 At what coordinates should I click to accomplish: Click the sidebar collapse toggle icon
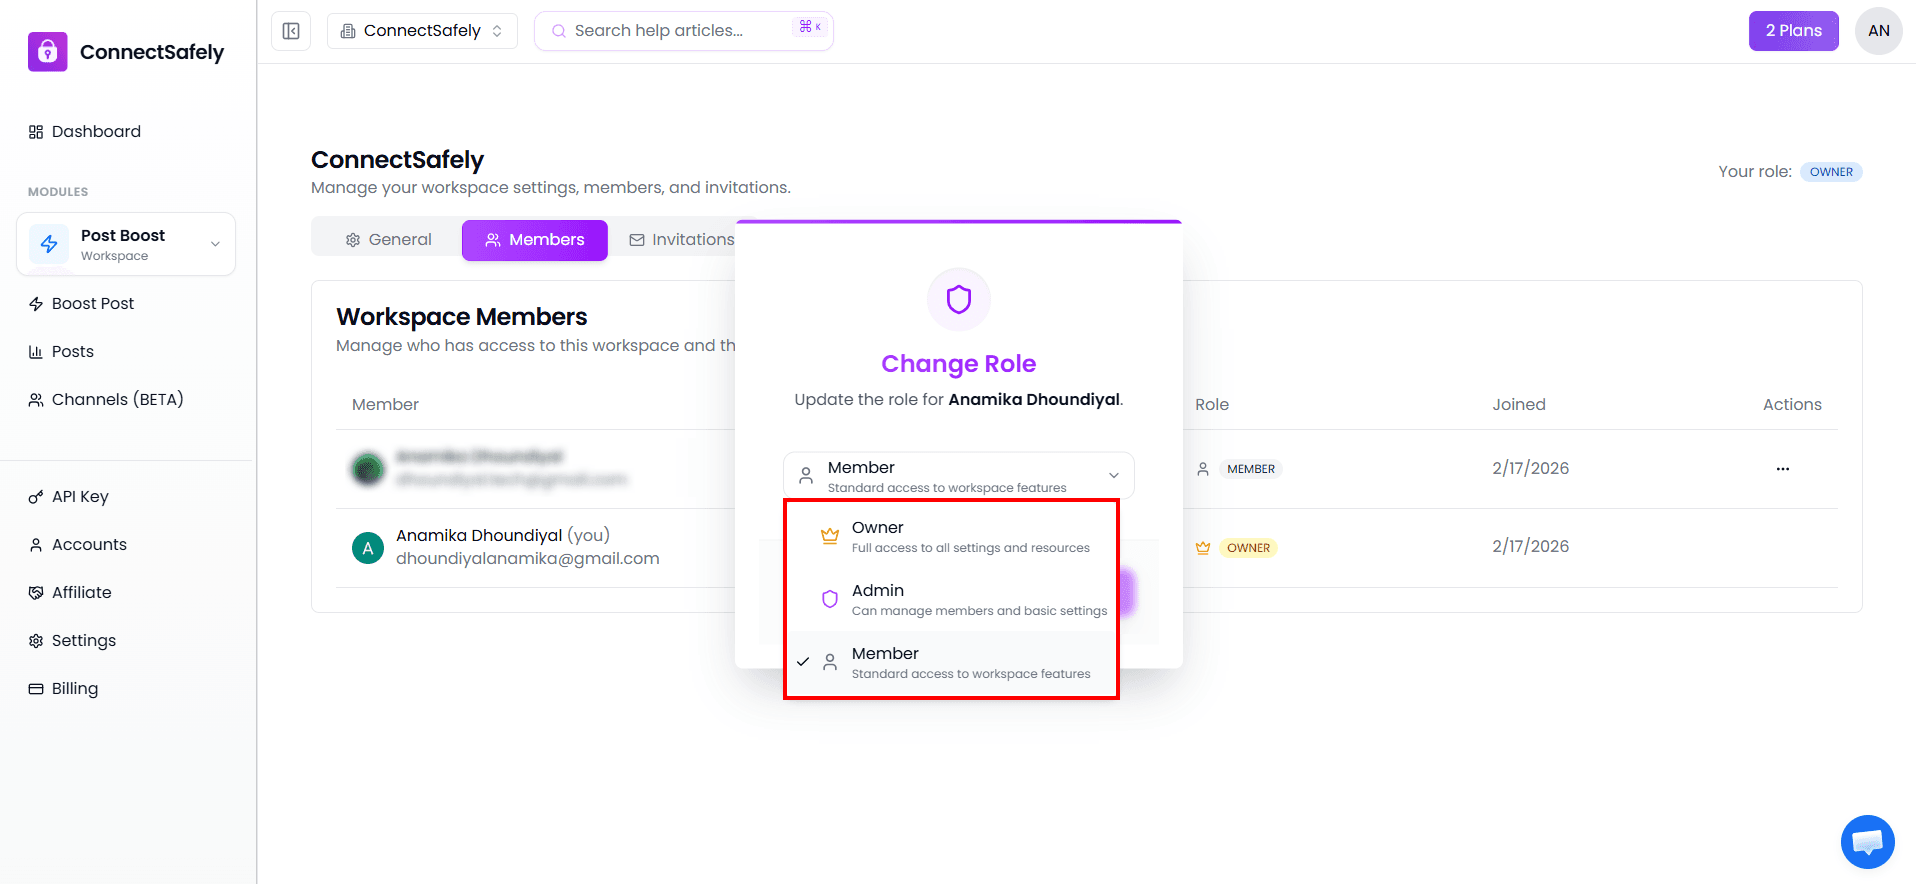291,31
